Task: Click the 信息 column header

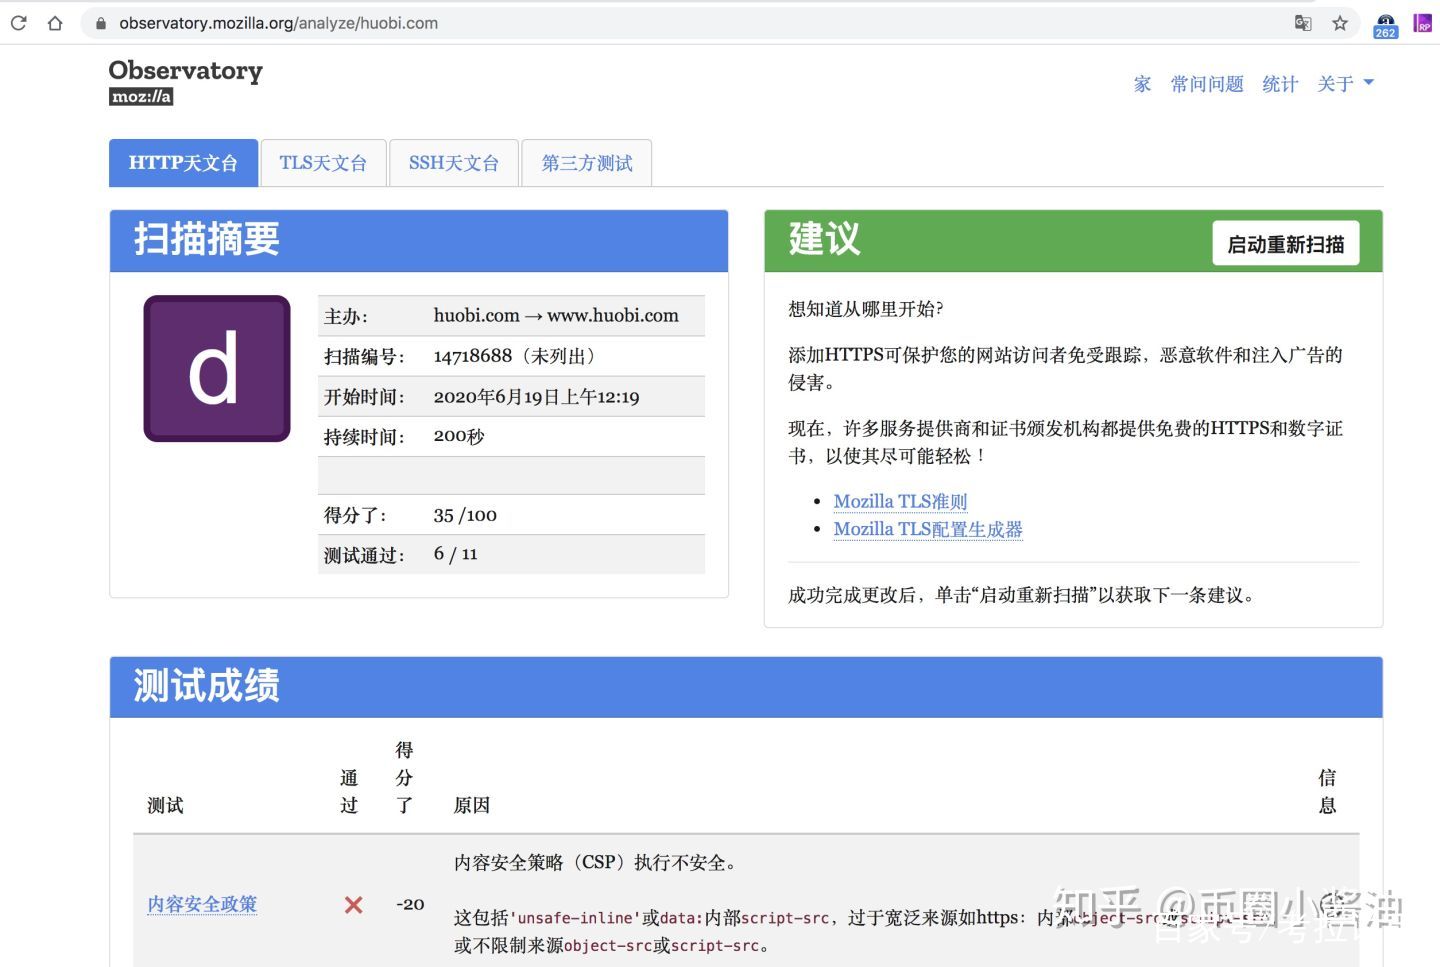Action: click(1327, 791)
